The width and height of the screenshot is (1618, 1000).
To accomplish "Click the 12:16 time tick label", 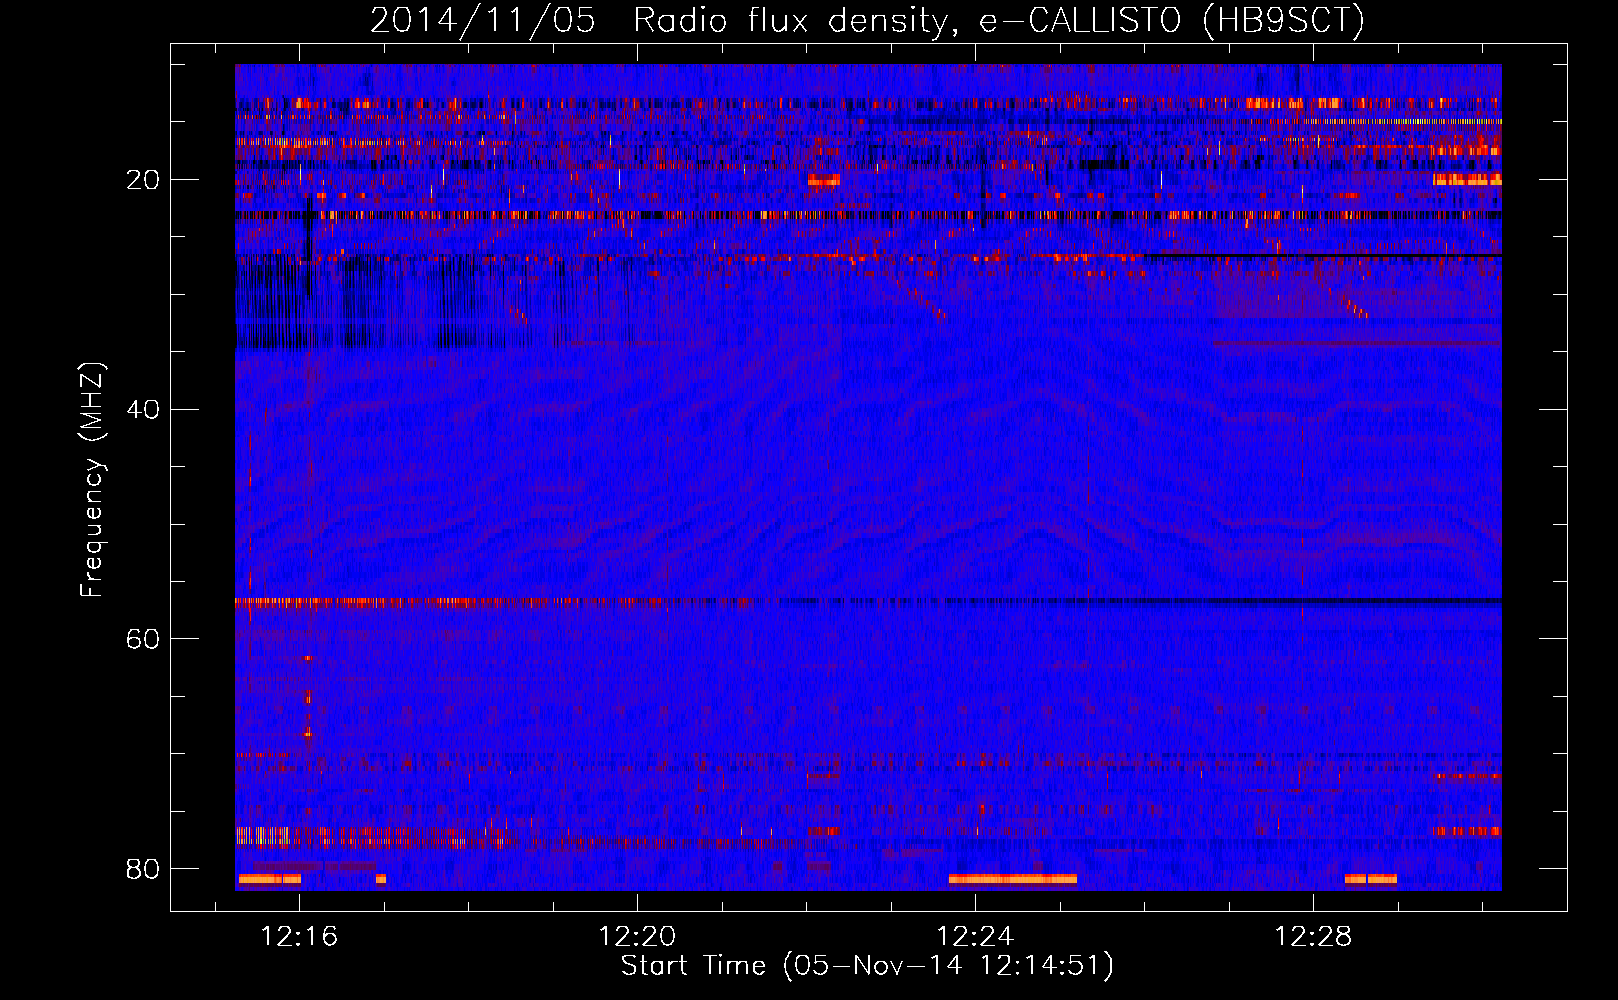I will tap(299, 936).
